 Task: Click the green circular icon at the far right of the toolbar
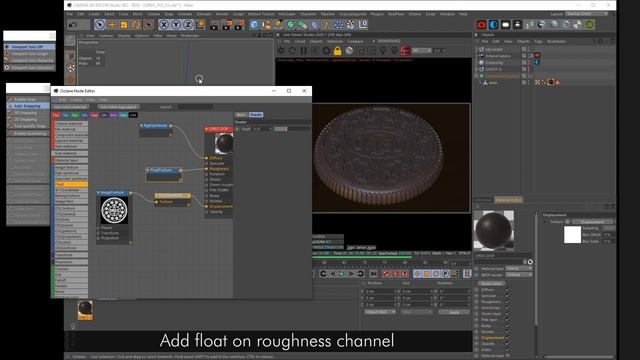point(589,25)
